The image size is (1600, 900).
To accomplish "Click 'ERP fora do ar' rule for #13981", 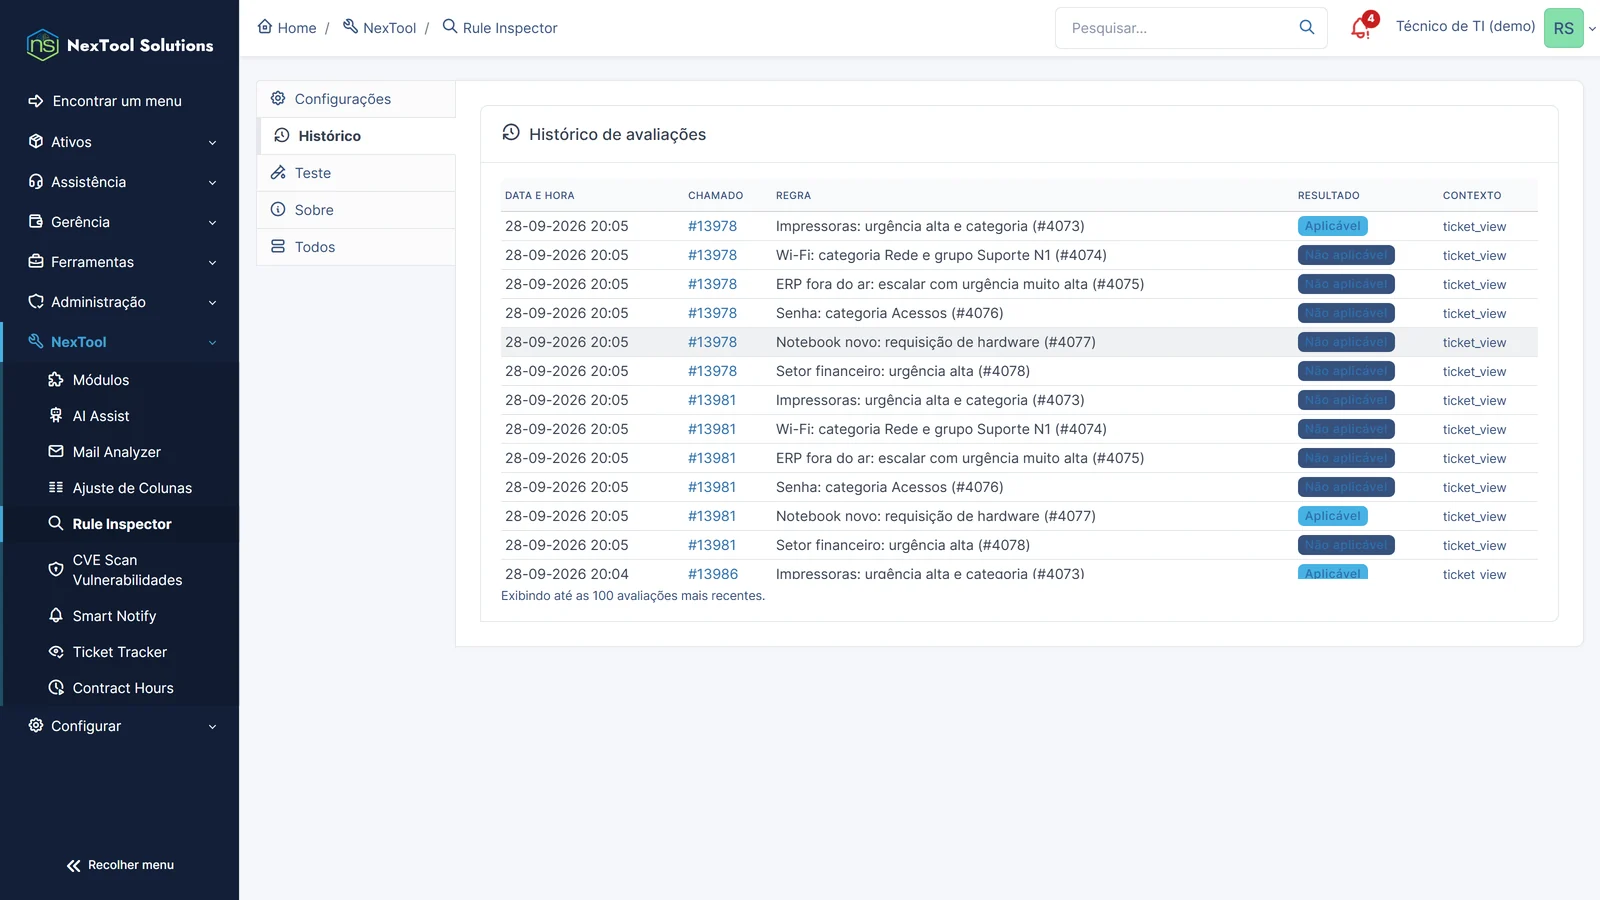I will coord(960,458).
